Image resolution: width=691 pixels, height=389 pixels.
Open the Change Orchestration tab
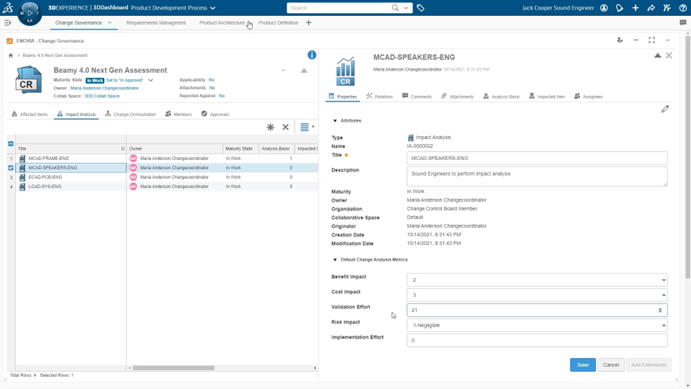tap(130, 114)
